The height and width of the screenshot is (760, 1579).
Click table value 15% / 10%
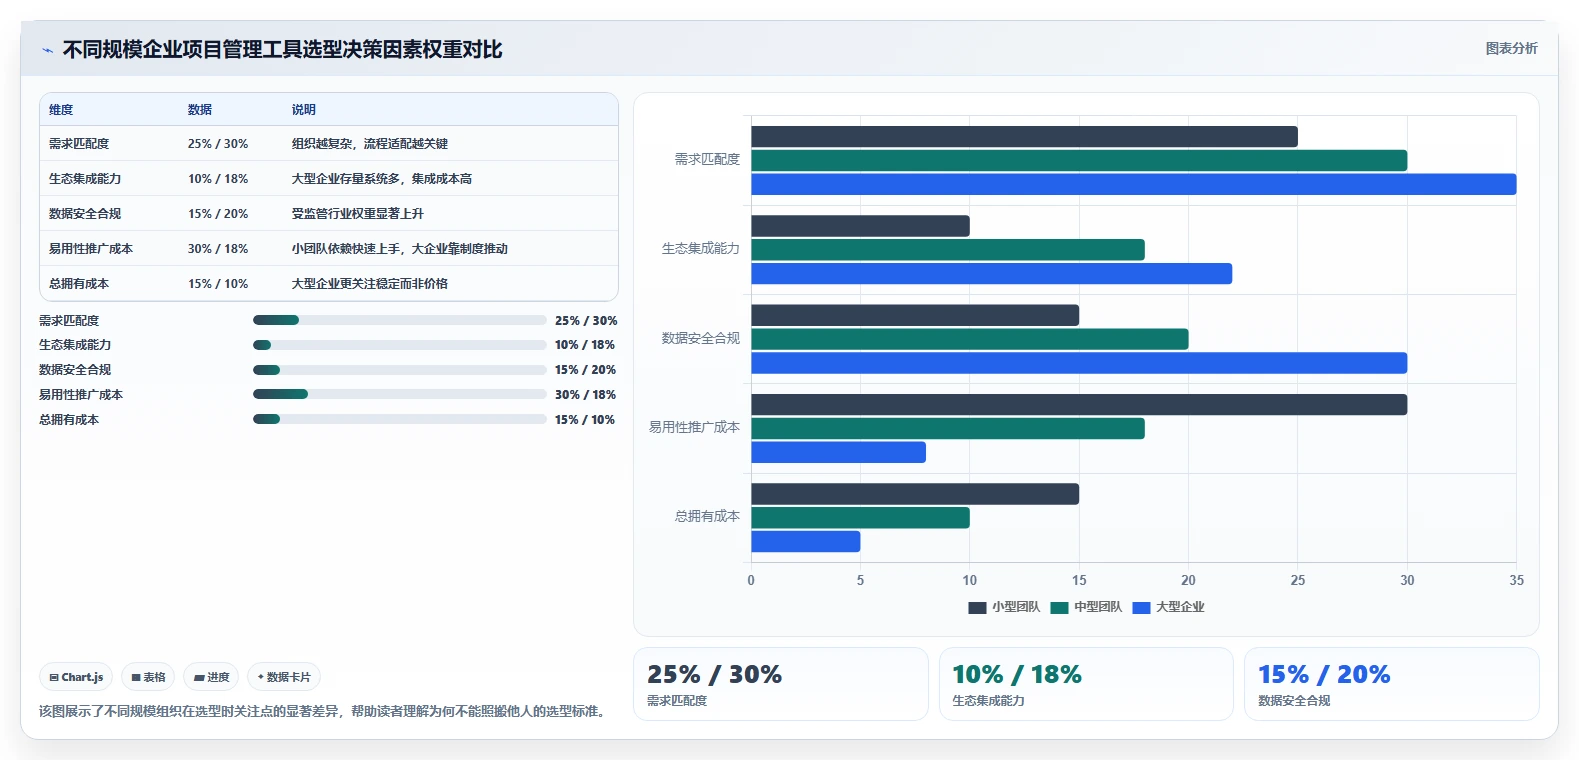point(218,284)
